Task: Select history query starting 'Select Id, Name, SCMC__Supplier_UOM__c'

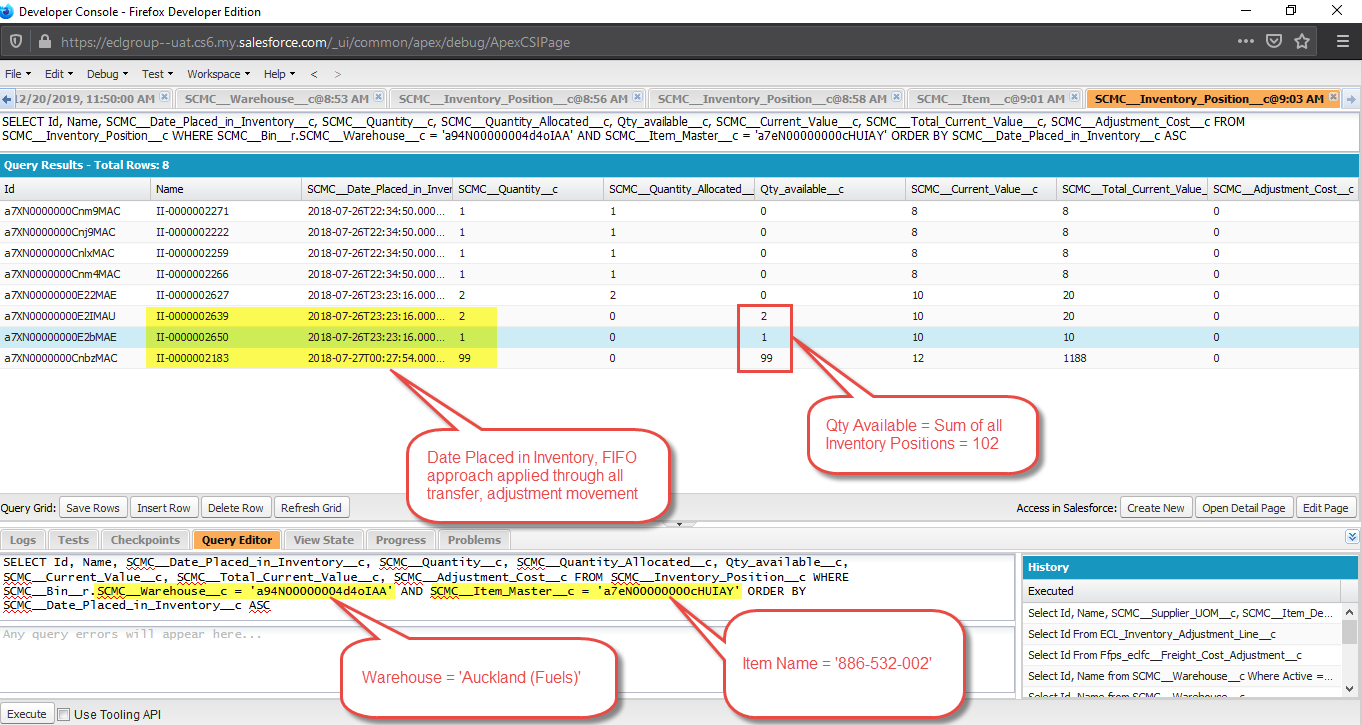Action: (x=1182, y=613)
